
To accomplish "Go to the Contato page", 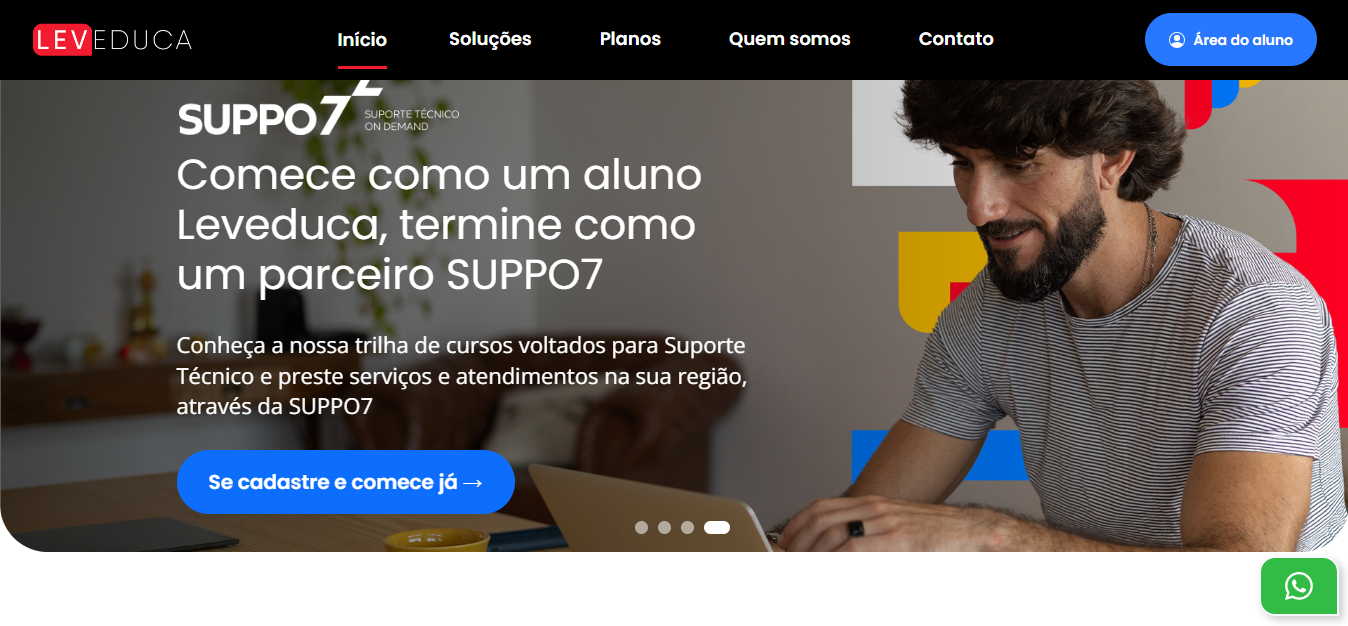I will coord(956,39).
